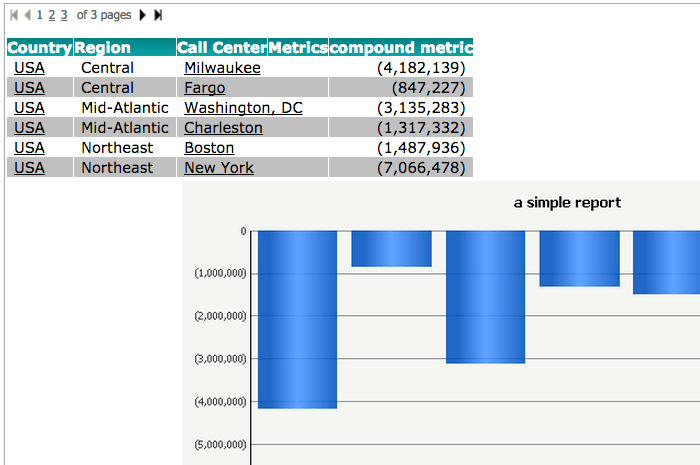Open USA link in Milwaukee row
This screenshot has height=465, width=700.
coord(29,68)
